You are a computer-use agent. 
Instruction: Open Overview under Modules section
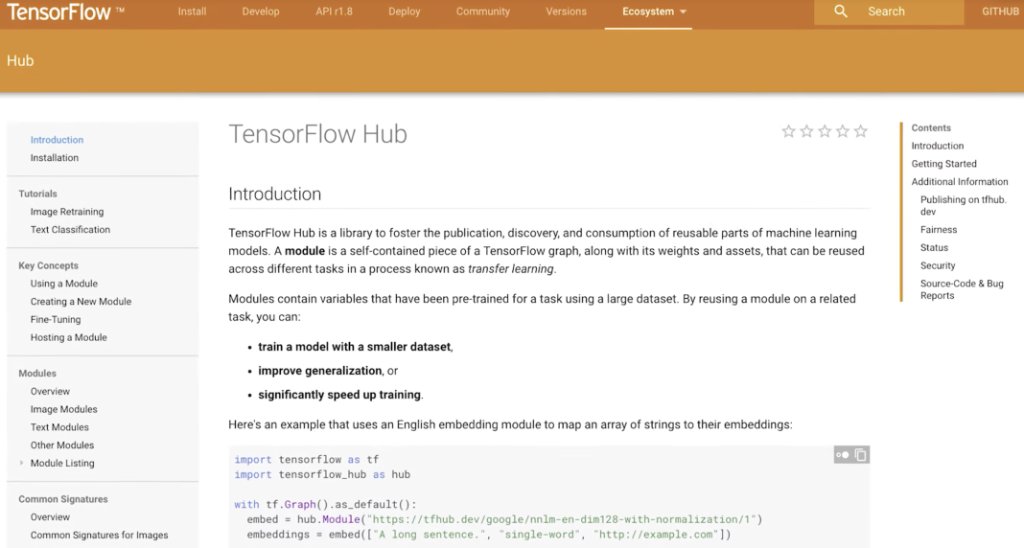[x=50, y=391]
